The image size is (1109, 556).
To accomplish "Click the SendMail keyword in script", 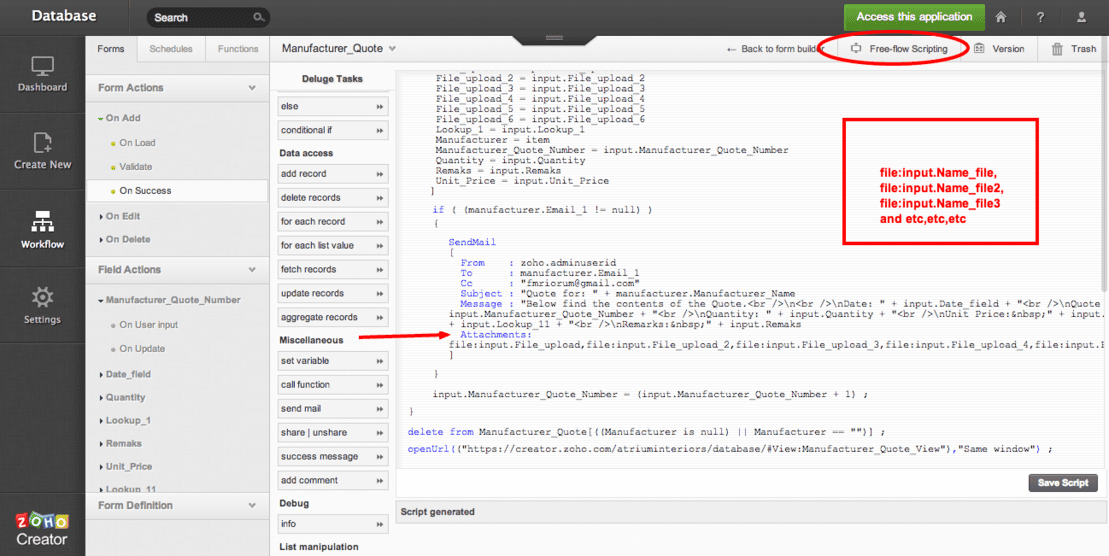I will point(472,242).
